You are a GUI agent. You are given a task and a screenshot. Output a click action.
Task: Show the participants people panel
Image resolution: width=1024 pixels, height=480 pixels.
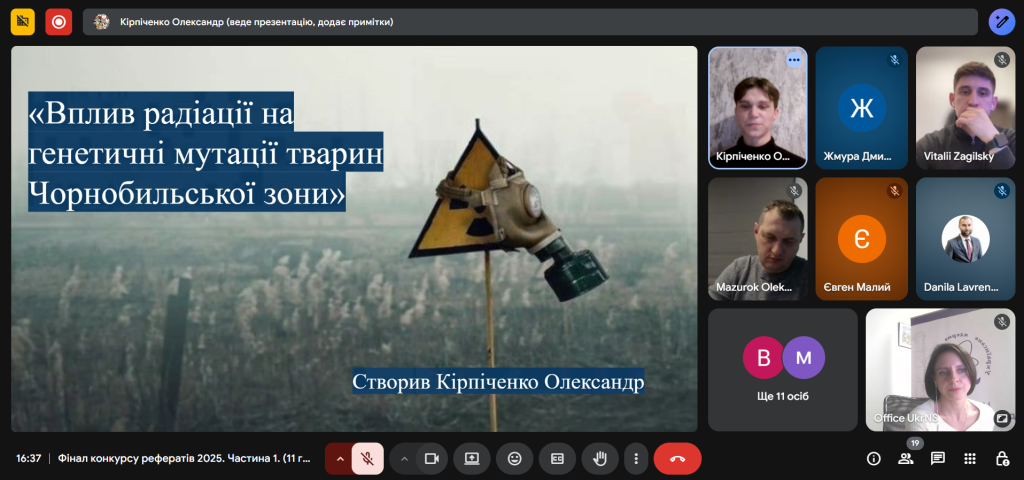(x=906, y=459)
